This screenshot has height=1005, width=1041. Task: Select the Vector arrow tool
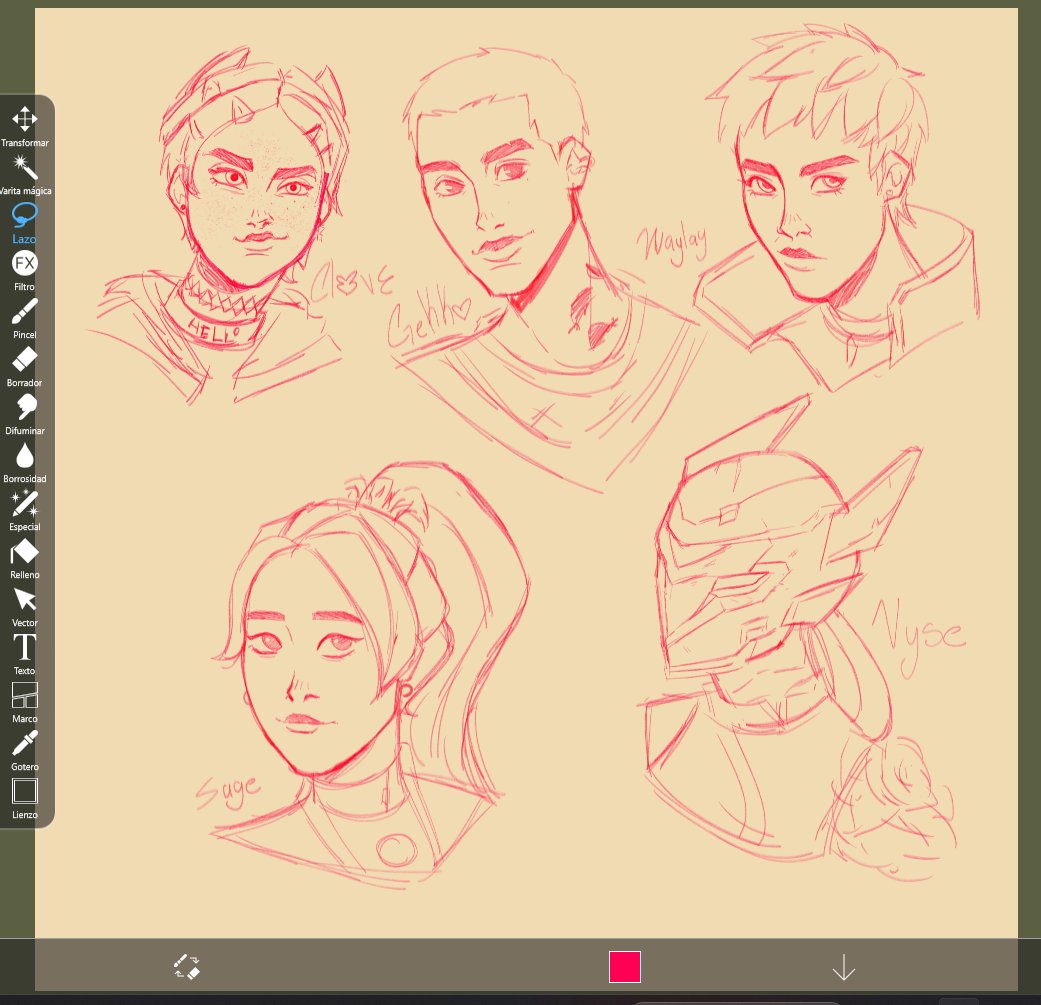[25, 606]
